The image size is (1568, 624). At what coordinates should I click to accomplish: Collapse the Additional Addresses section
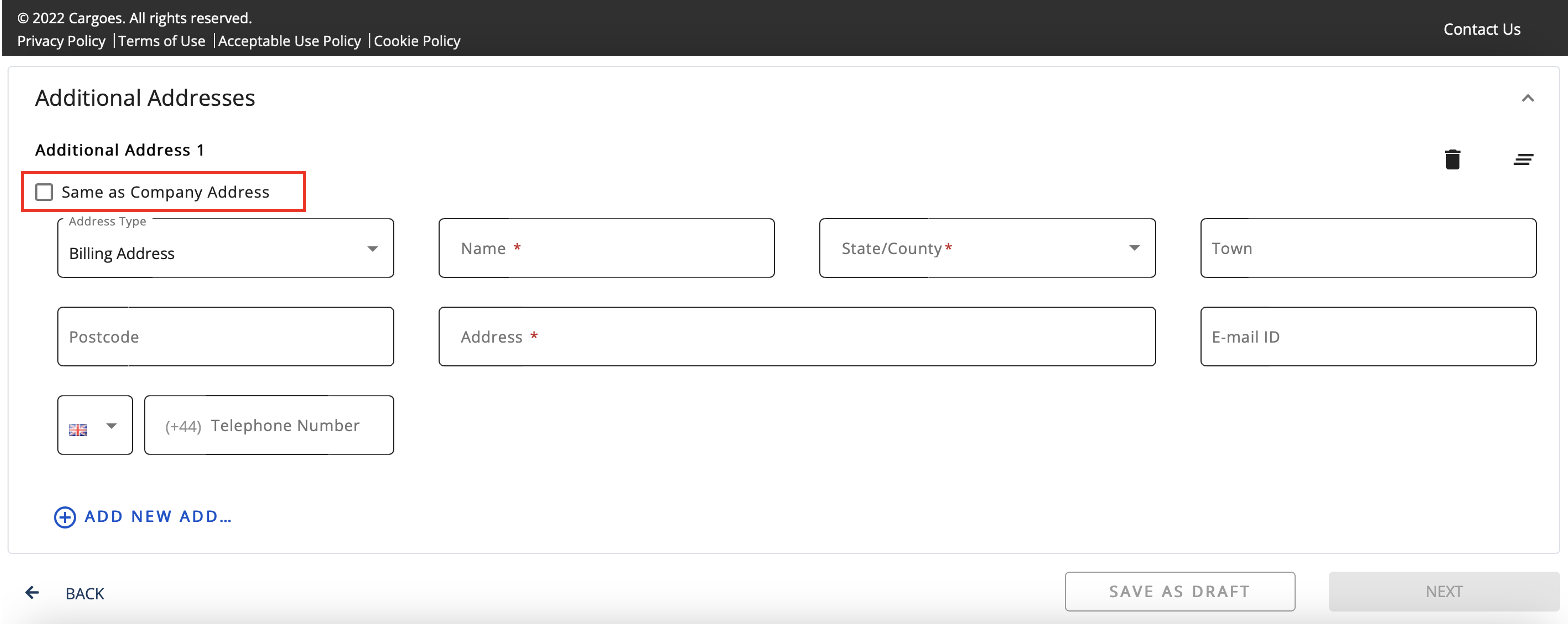1527,98
